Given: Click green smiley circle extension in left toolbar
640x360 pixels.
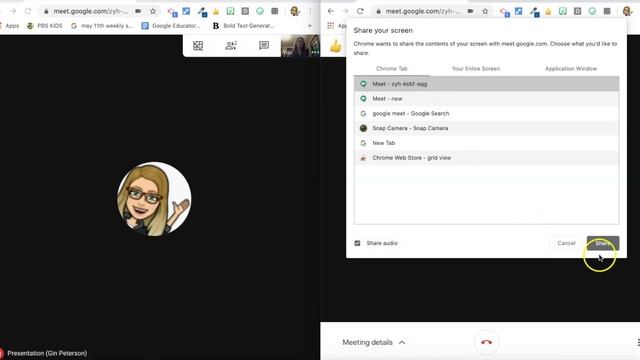Looking at the screenshot, I should click(260, 11).
